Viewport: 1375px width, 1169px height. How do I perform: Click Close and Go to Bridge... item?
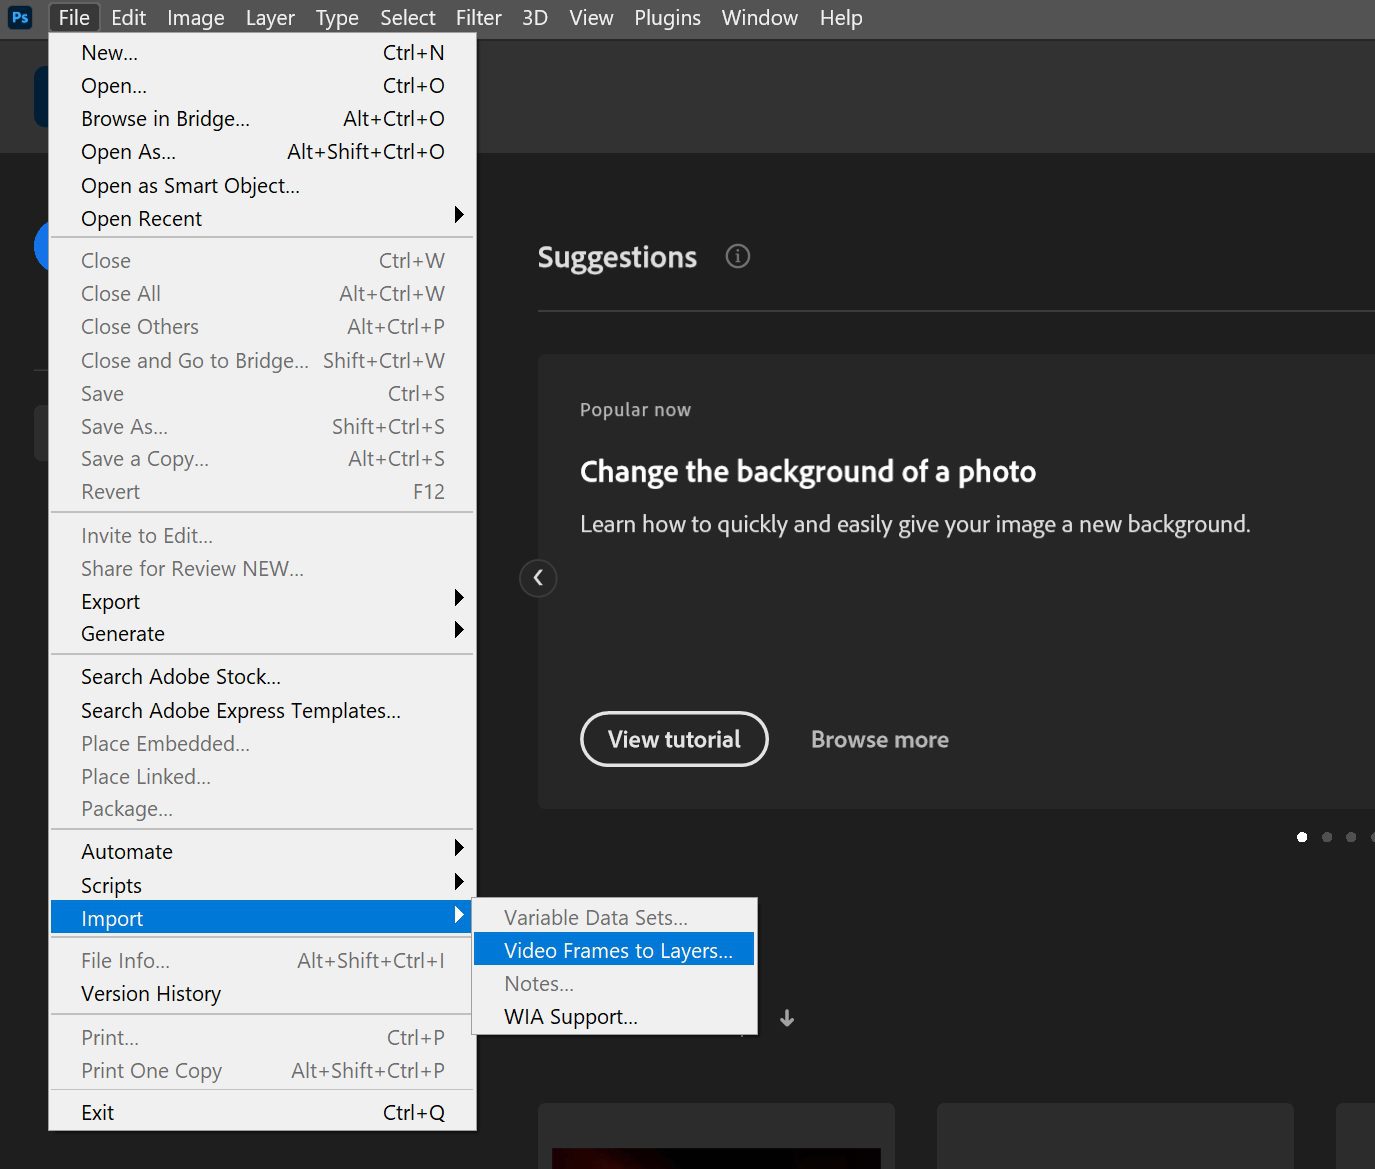tap(262, 360)
